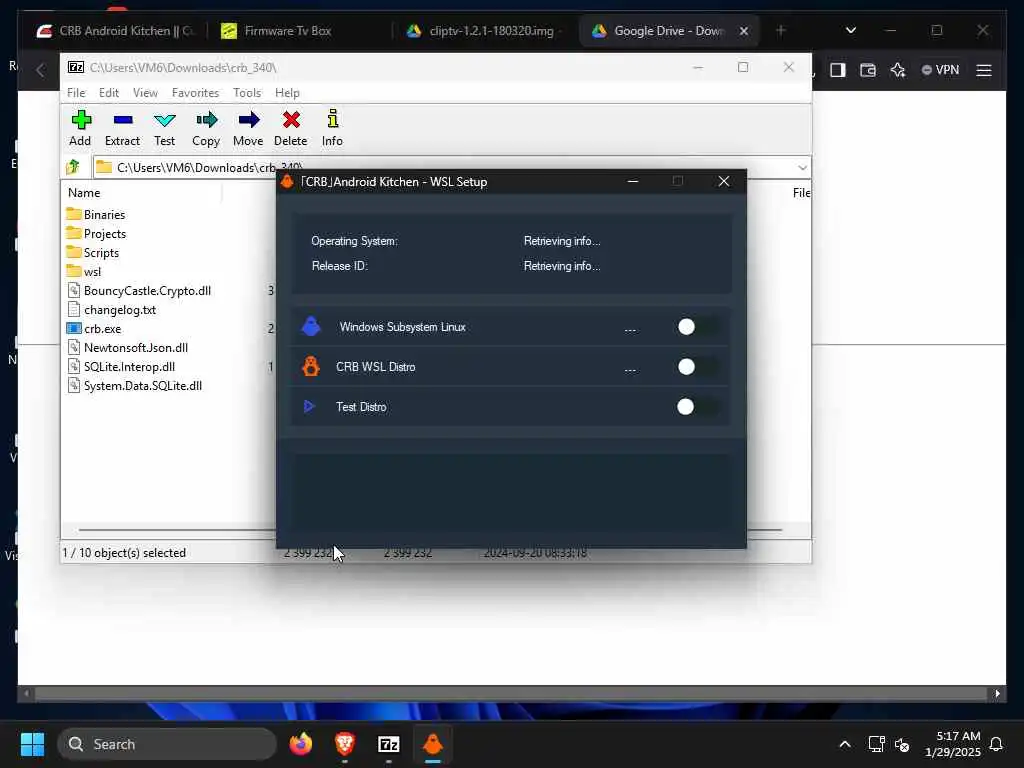This screenshot has height=768, width=1024.
Task: Open CRB Kitchen app from the taskbar
Action: point(432,744)
